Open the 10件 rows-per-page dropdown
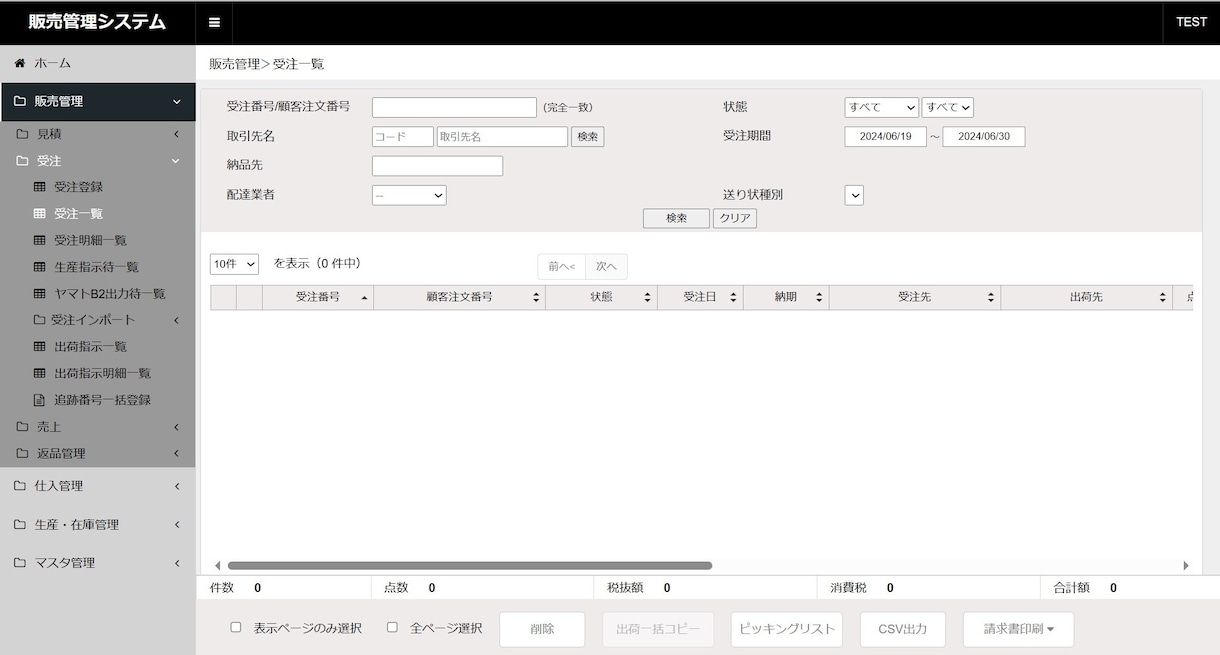Image resolution: width=1220 pixels, height=655 pixels. pos(234,264)
